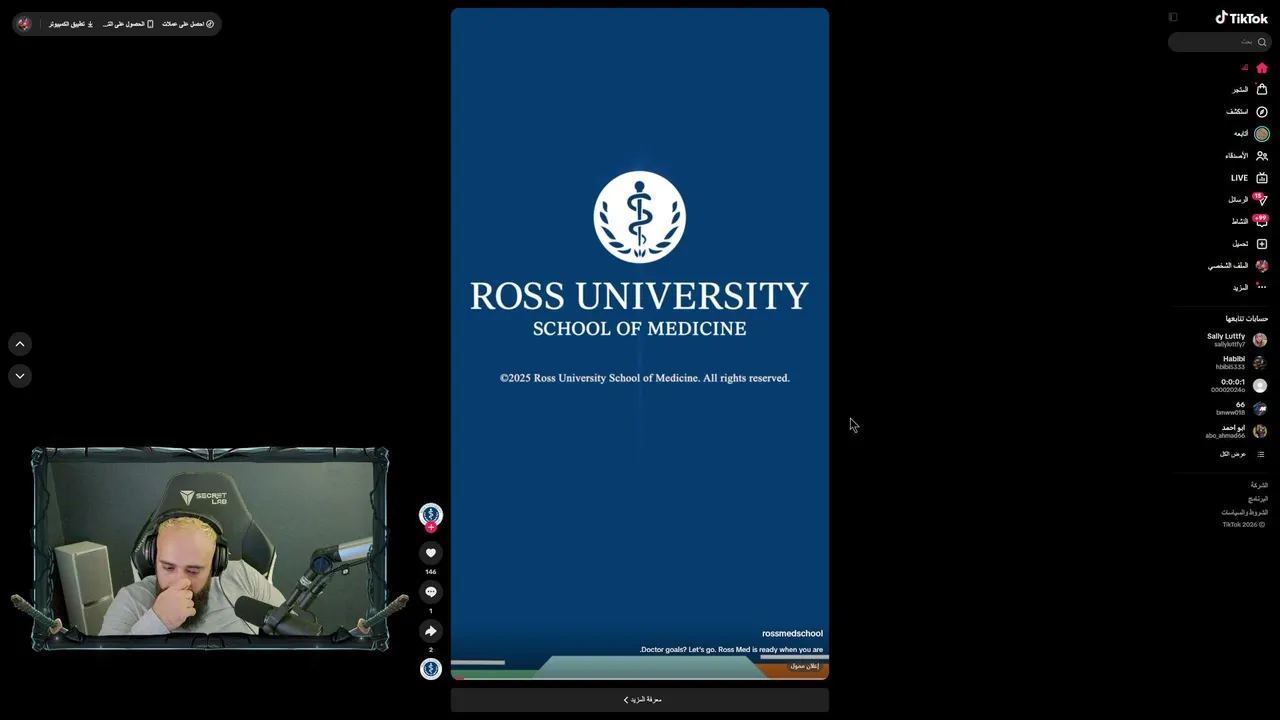The height and width of the screenshot is (720, 1280).
Task: Click the Upload (تحميل) plus icon
Action: coord(1262,244)
